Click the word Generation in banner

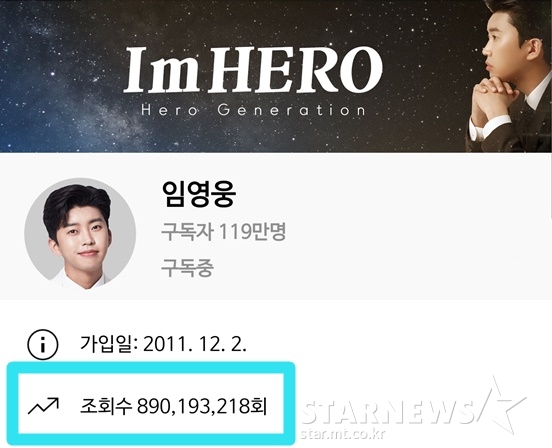[x=291, y=110]
